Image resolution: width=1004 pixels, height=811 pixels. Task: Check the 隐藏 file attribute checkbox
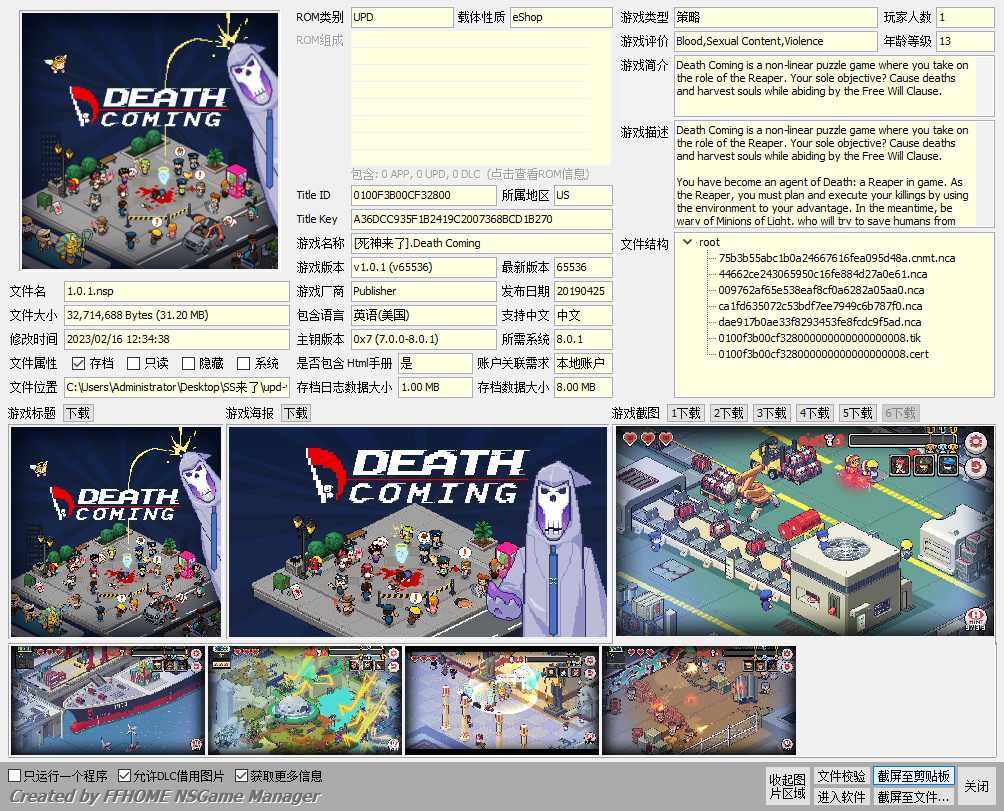(x=188, y=363)
